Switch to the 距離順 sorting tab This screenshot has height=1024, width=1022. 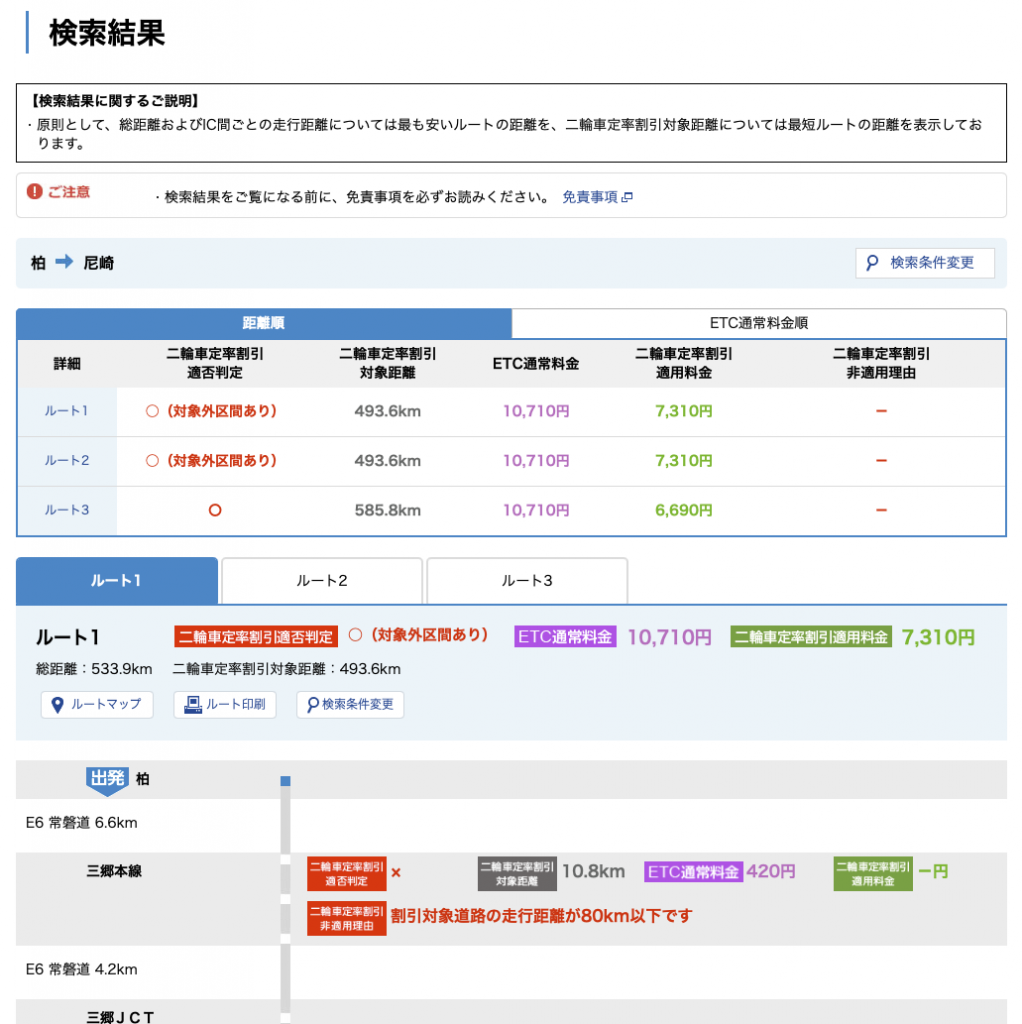[x=264, y=324]
